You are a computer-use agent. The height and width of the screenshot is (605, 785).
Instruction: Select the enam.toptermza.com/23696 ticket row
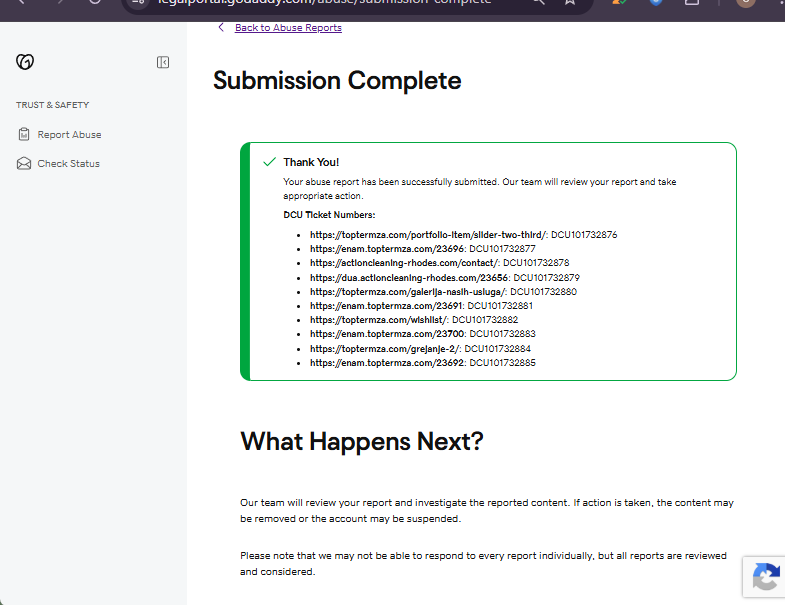point(423,249)
